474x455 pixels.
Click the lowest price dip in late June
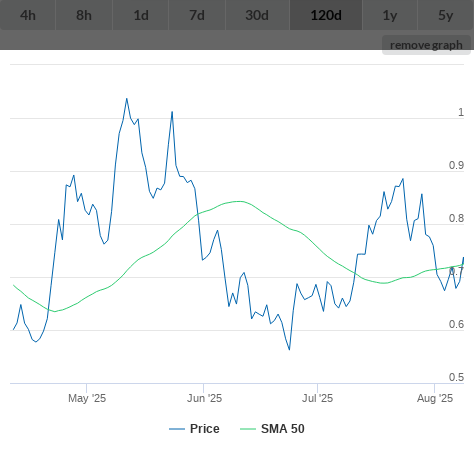coord(289,349)
